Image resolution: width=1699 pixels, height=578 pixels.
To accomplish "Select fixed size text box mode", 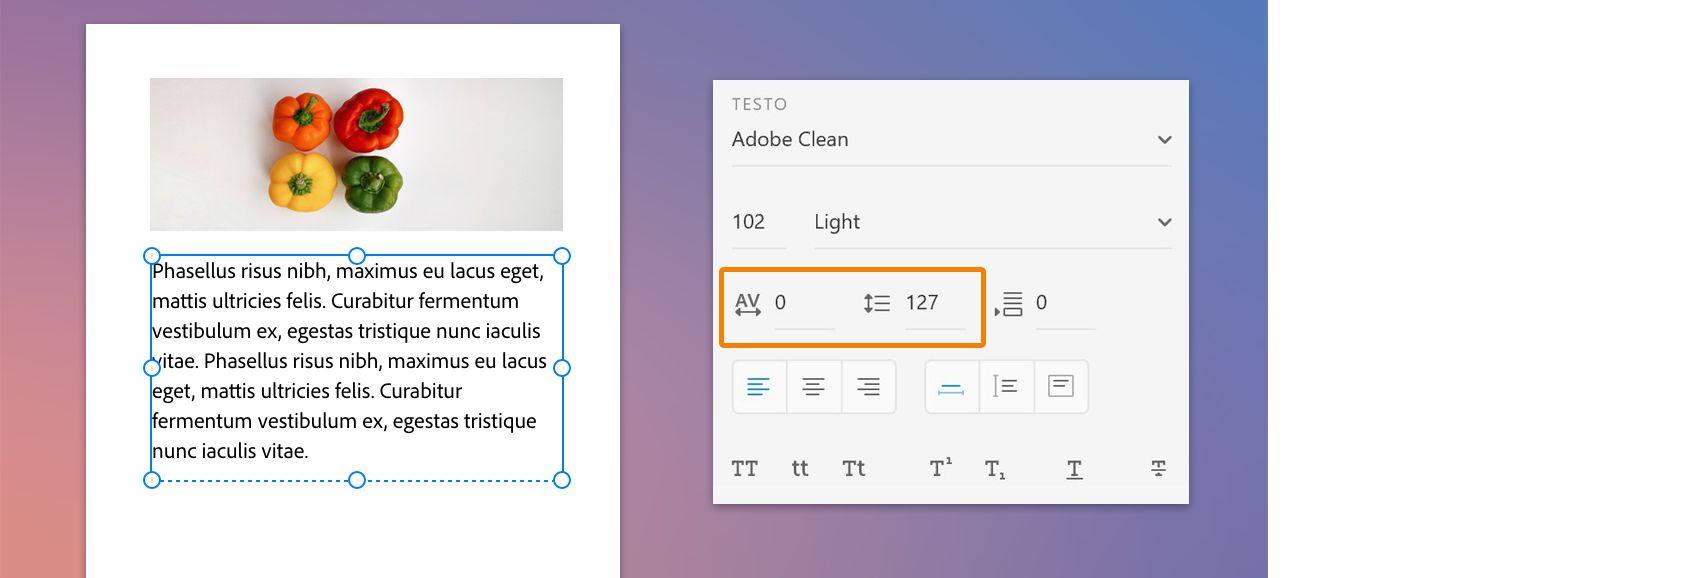I will click(1060, 387).
